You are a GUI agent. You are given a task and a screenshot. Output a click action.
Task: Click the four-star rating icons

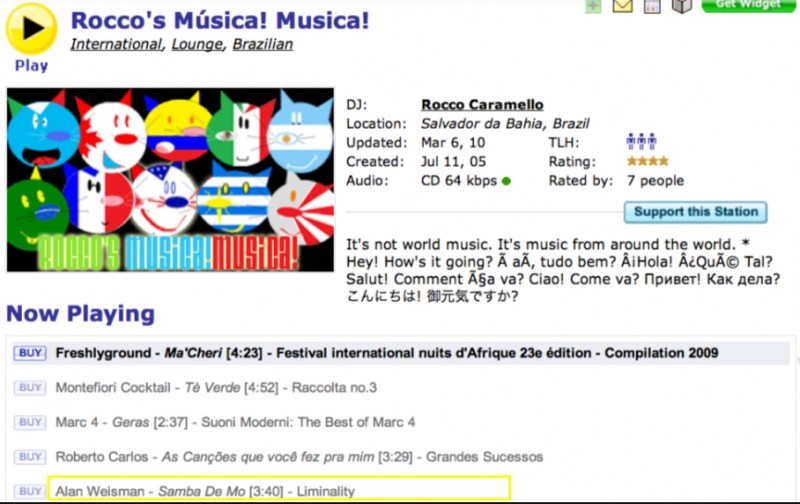(x=647, y=161)
